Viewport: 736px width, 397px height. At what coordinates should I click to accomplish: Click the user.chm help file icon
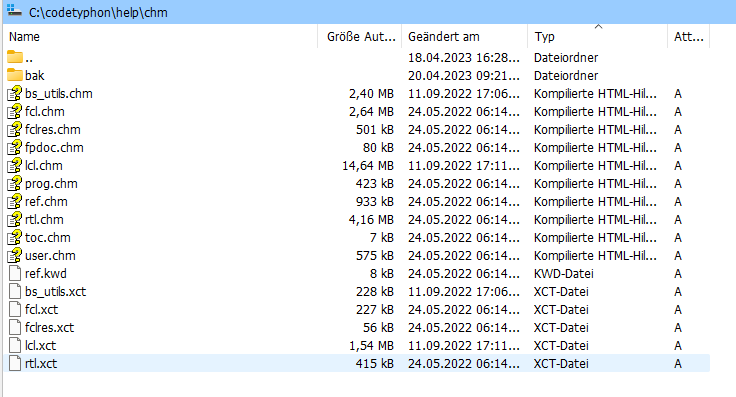[15, 255]
